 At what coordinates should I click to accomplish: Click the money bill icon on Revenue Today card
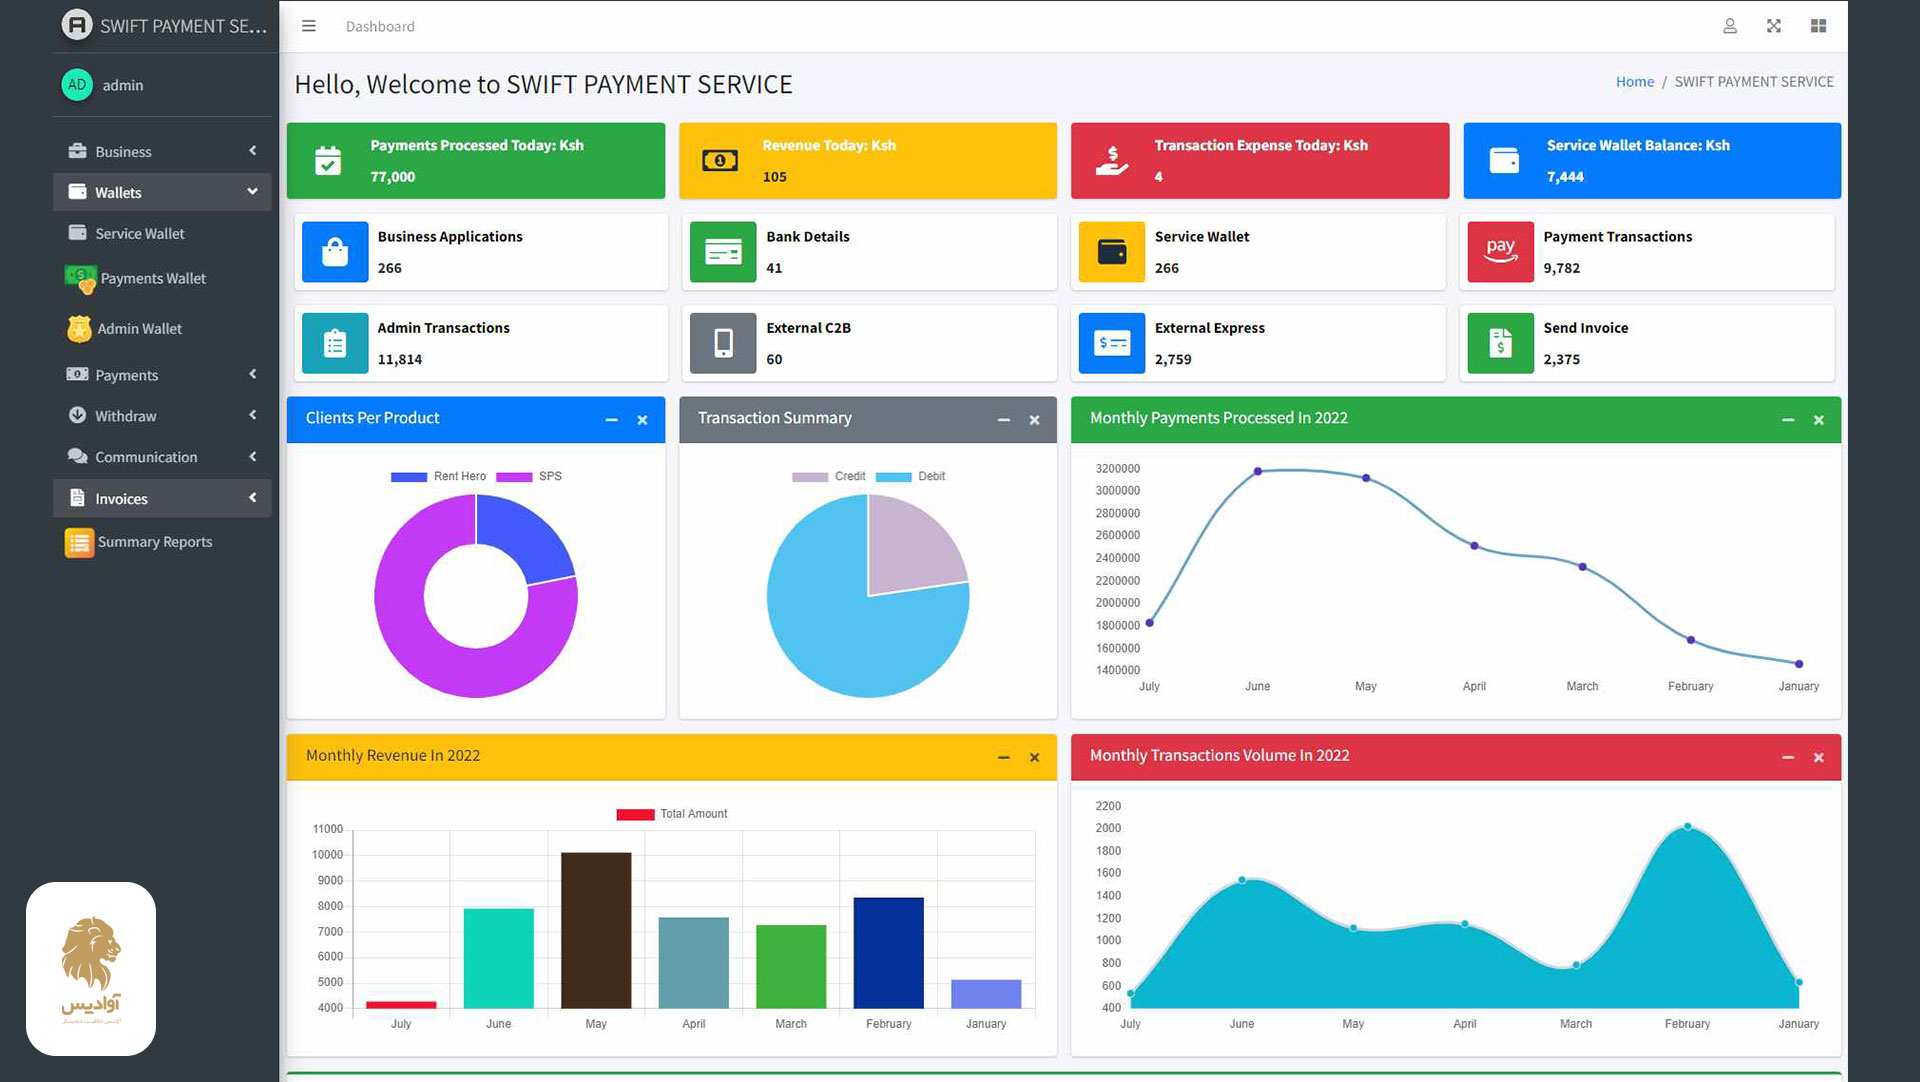click(x=720, y=160)
